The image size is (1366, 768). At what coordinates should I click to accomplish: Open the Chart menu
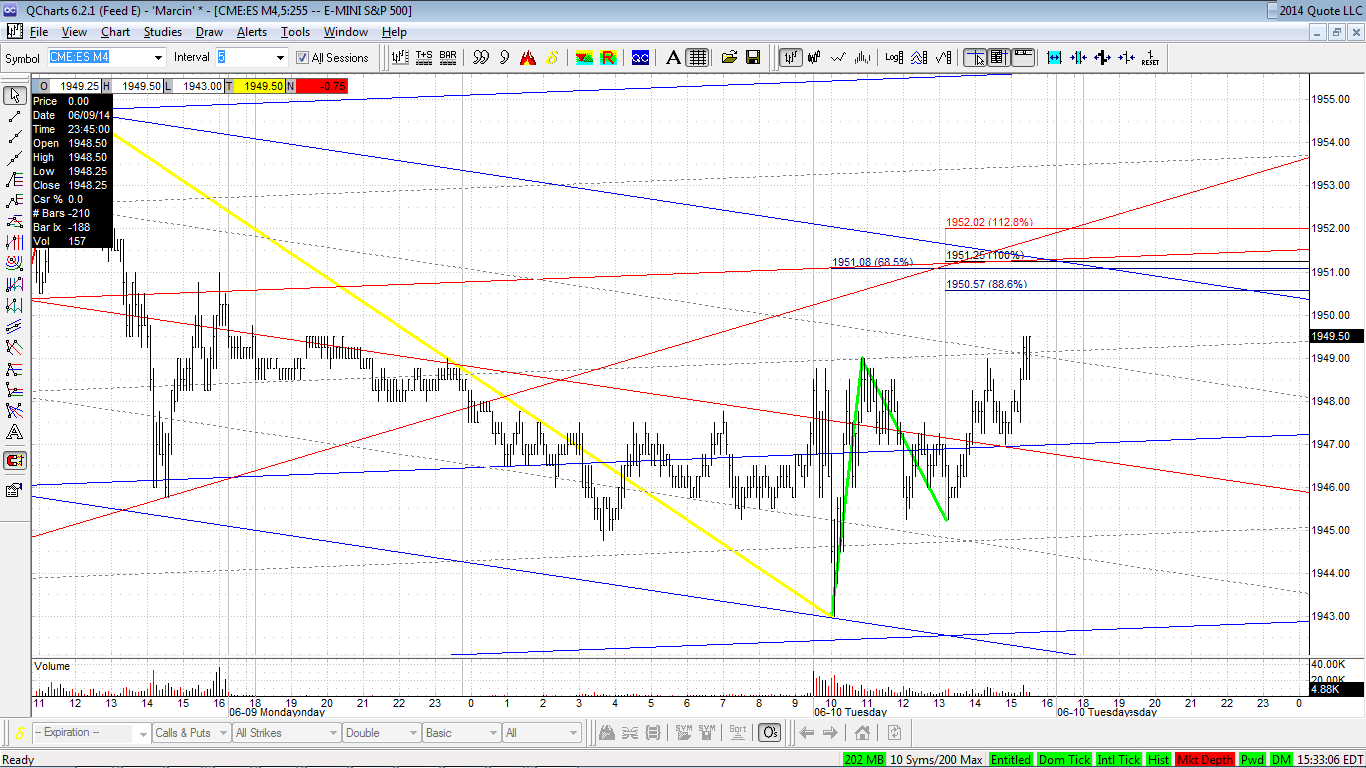[116, 32]
